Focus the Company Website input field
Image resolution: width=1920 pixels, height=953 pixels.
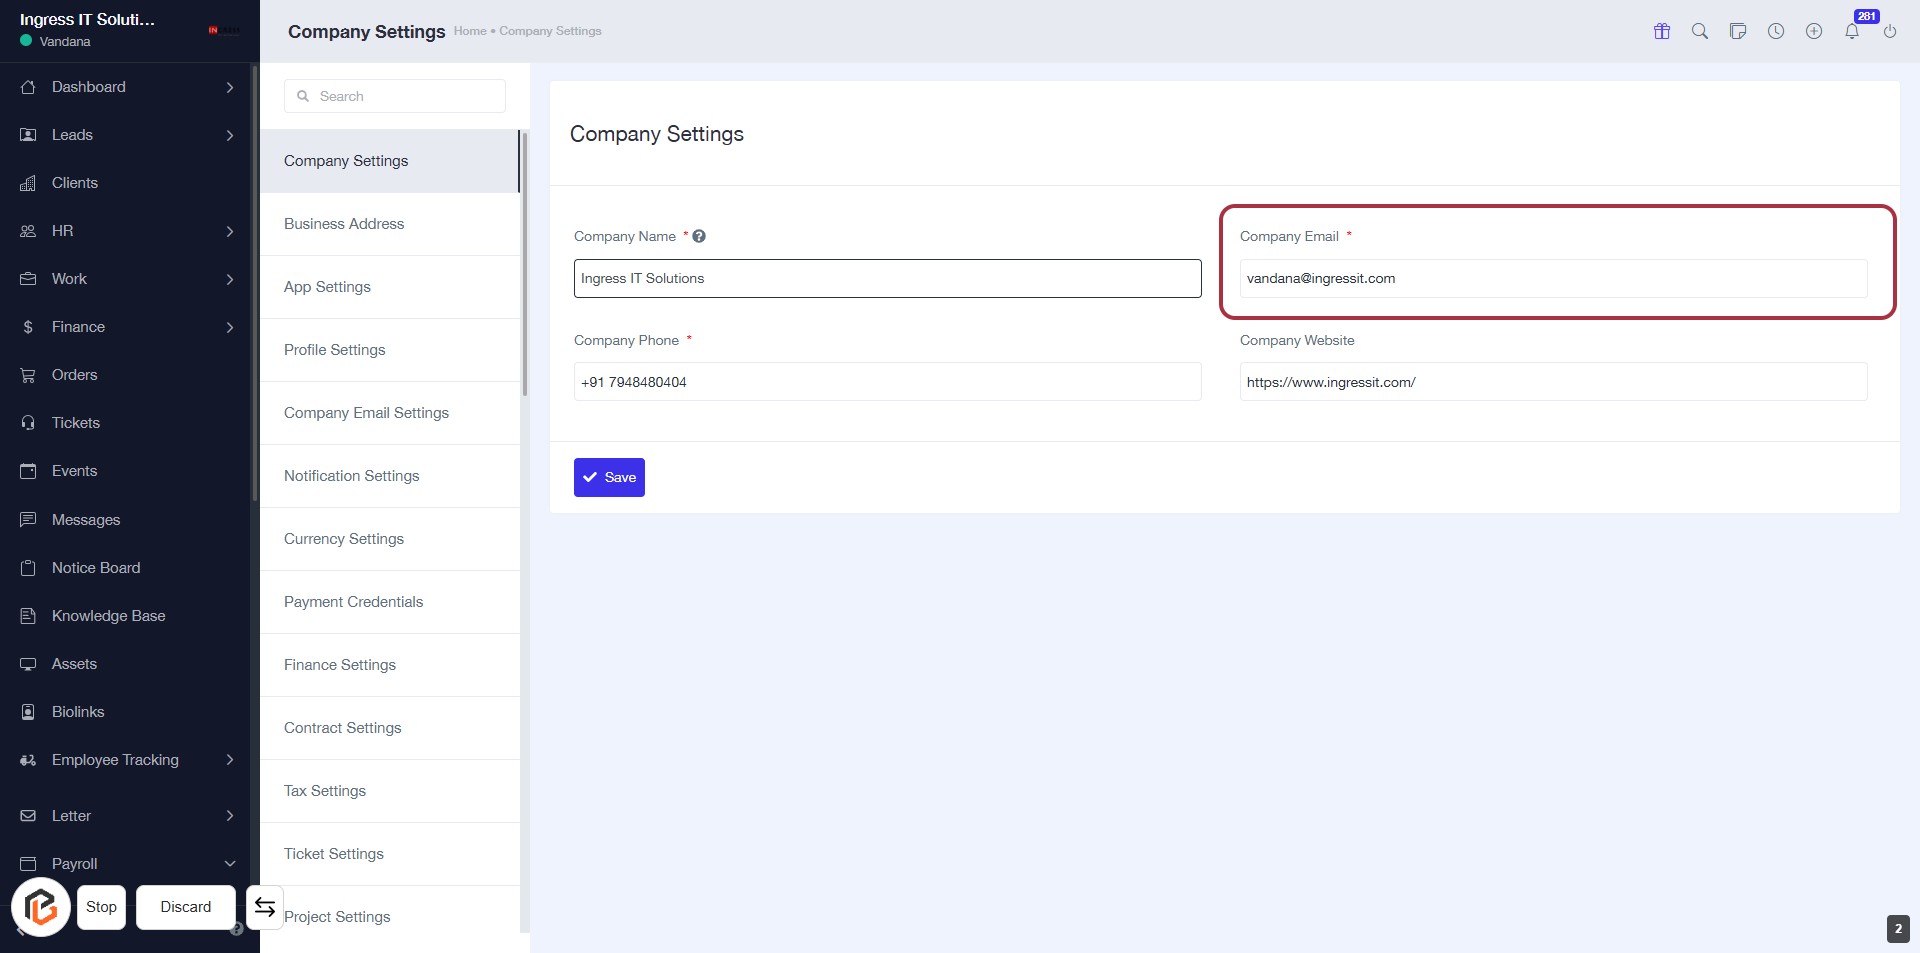(1552, 382)
